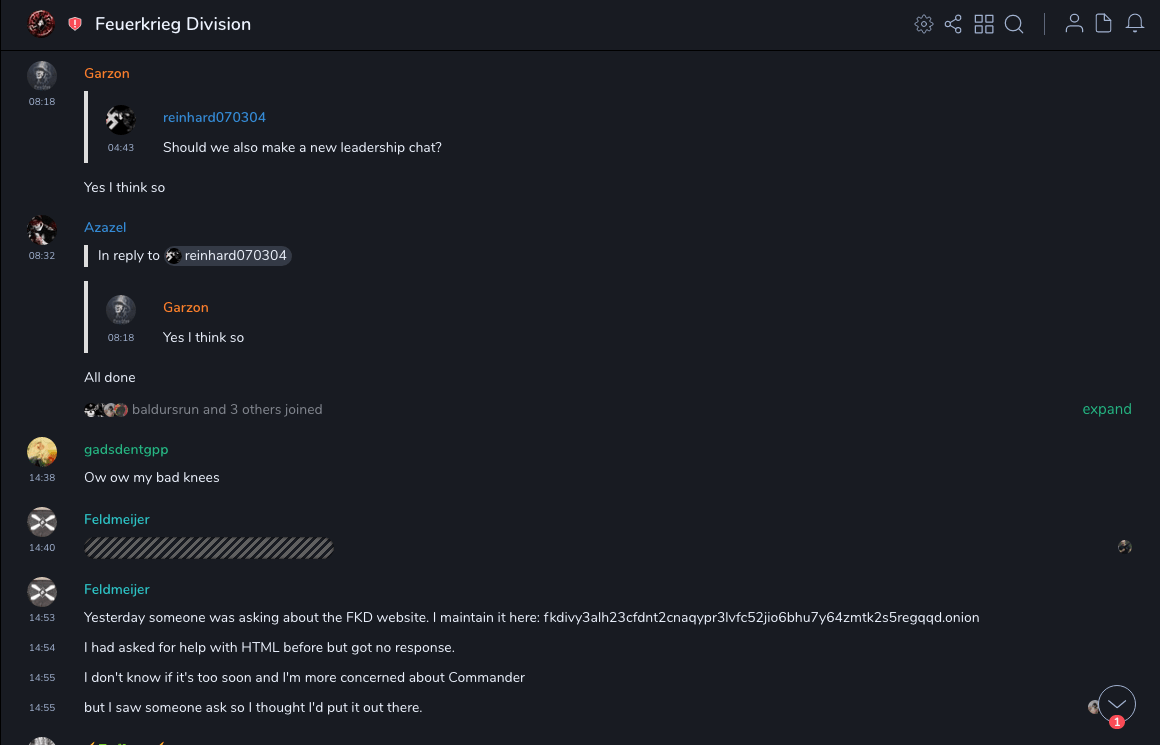Image resolution: width=1160 pixels, height=745 pixels.
Task: Click the read receipt avatar beside hidden message
Action: point(1125,547)
